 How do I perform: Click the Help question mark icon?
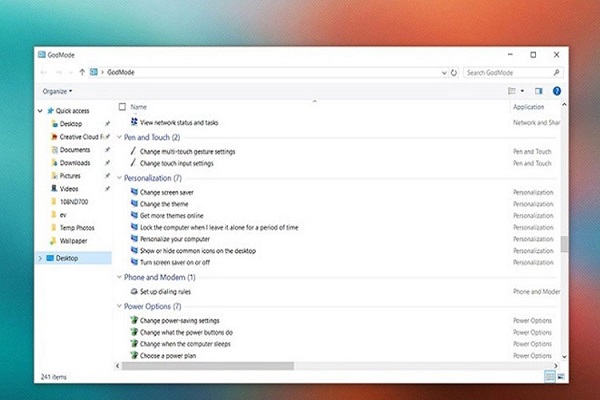[x=557, y=90]
